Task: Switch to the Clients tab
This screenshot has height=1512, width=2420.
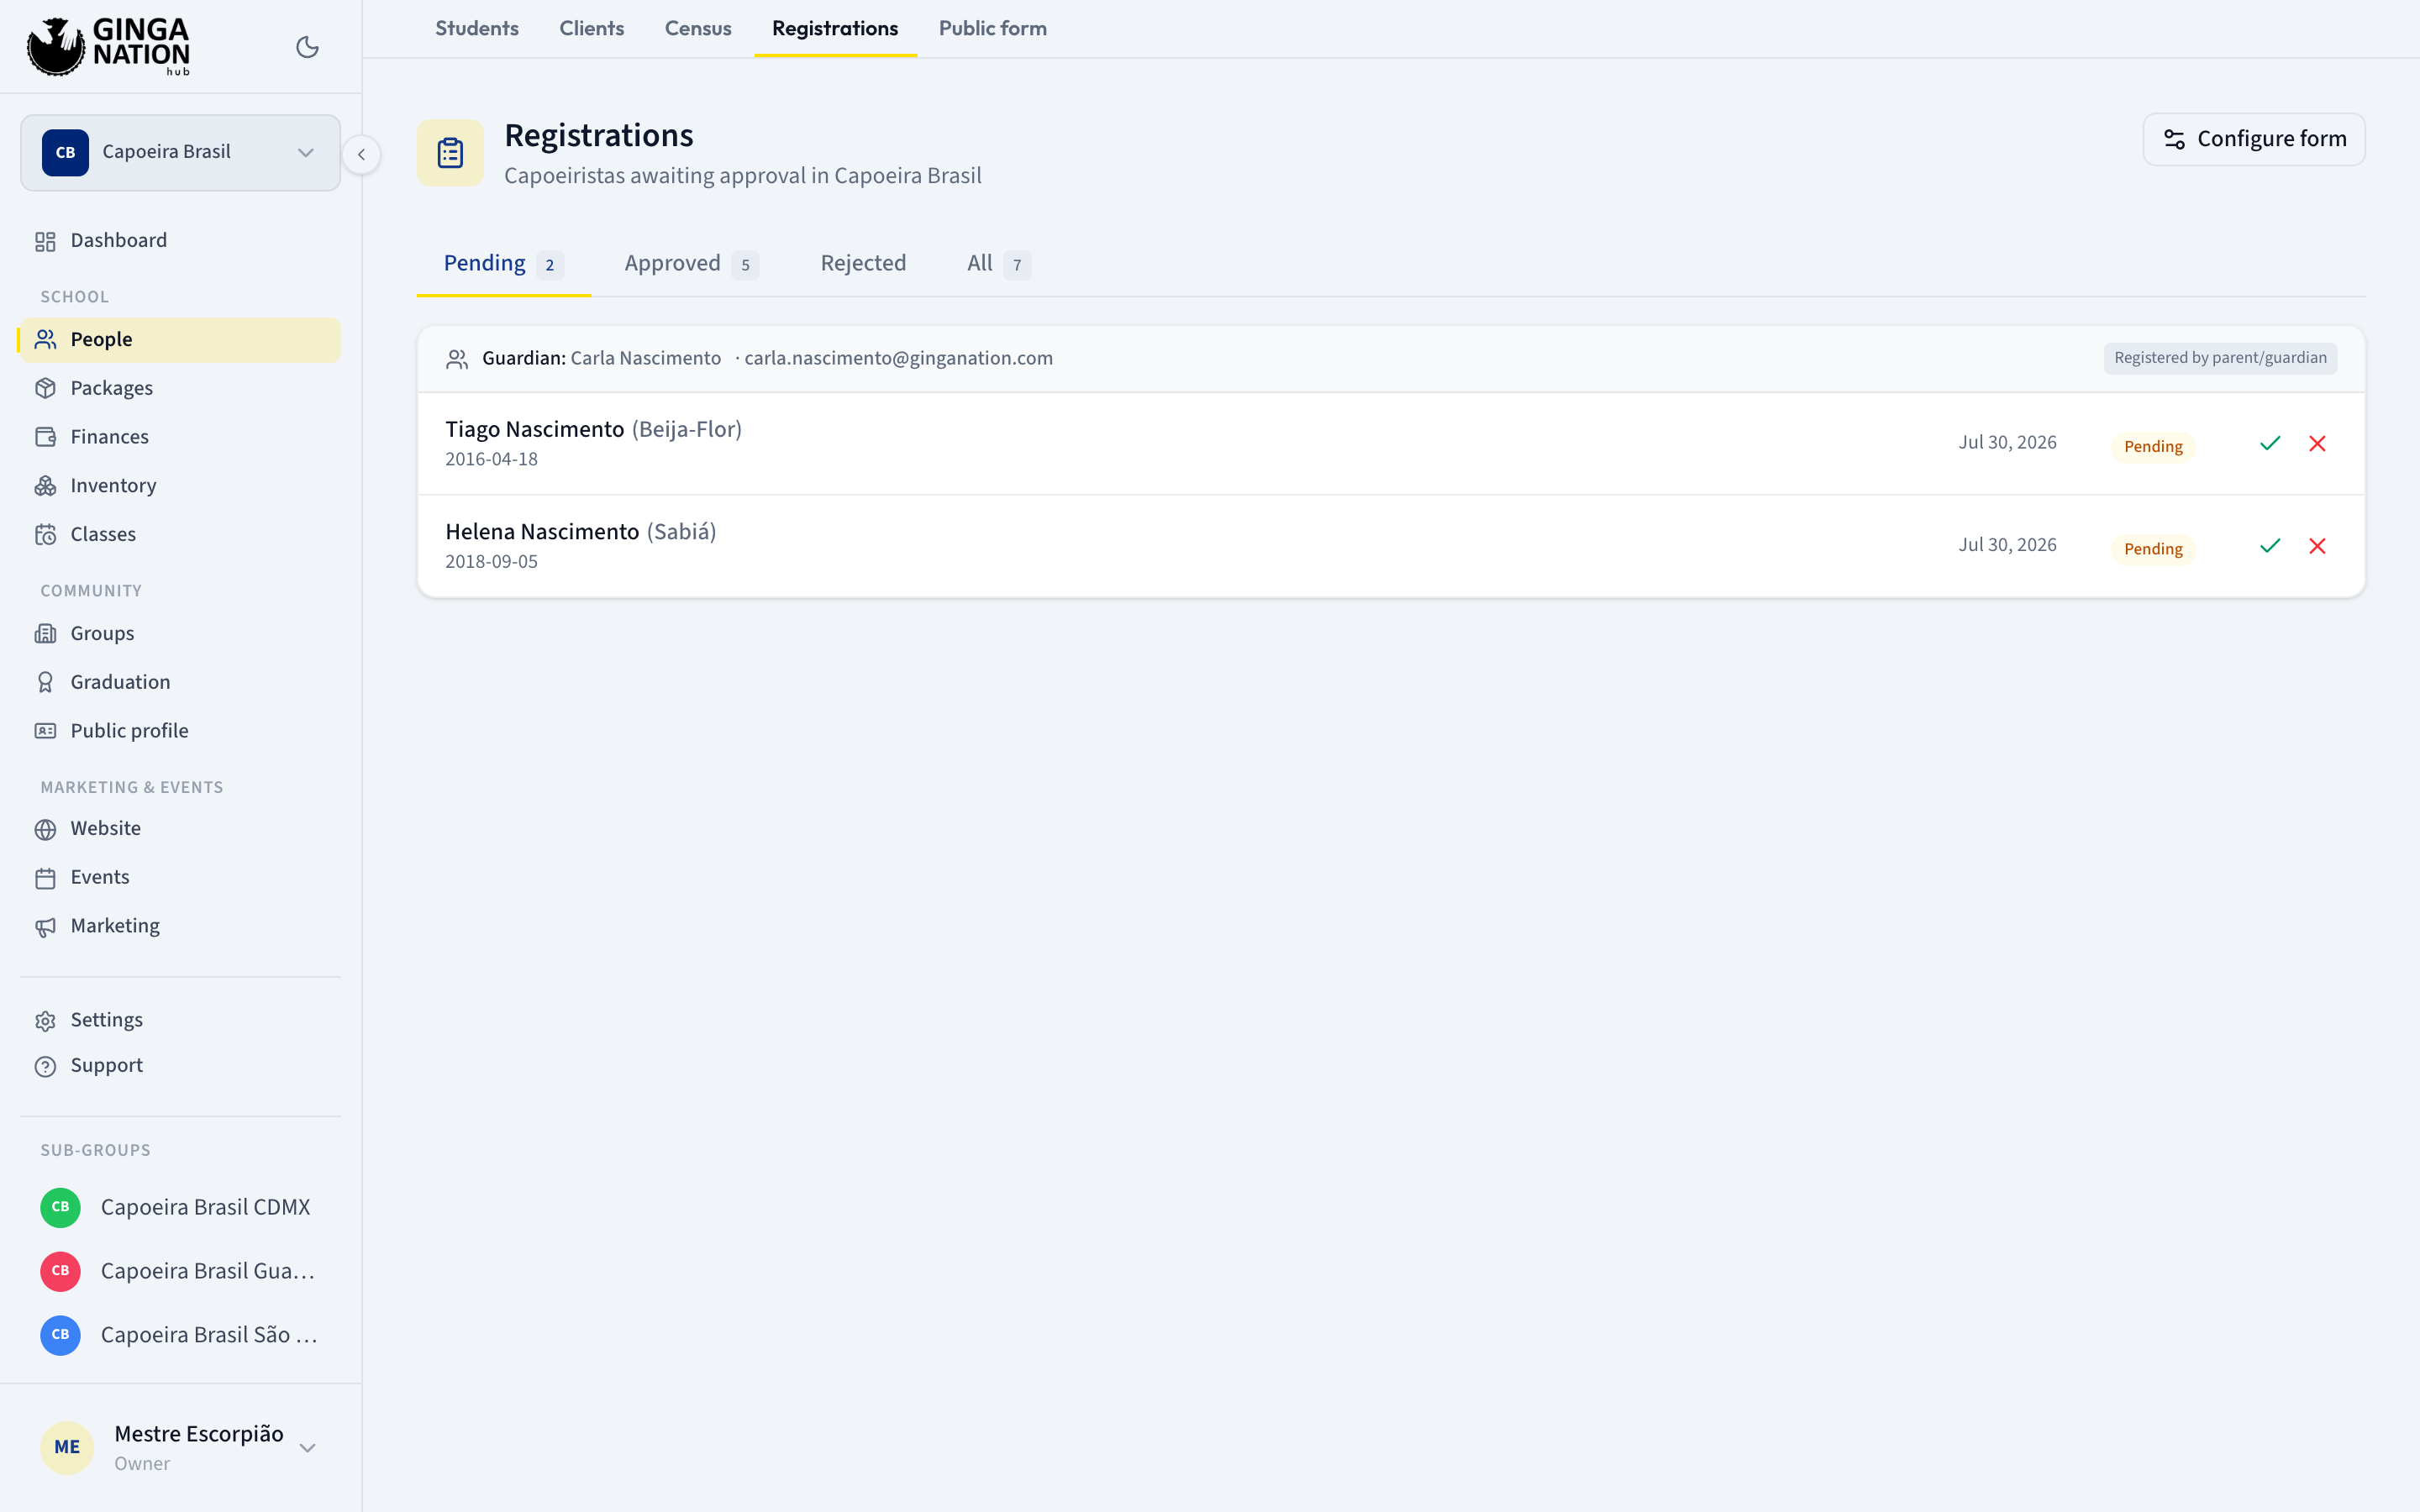Action: point(591,29)
